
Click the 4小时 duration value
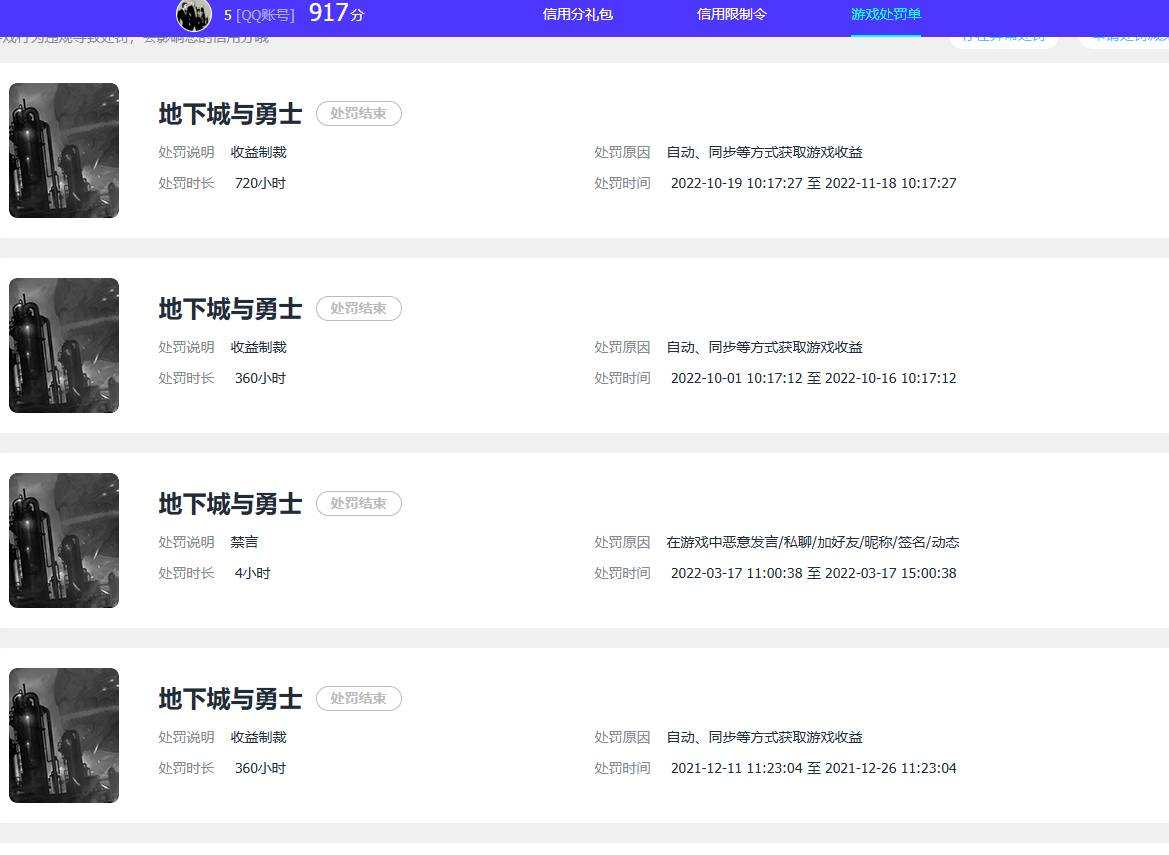point(253,573)
